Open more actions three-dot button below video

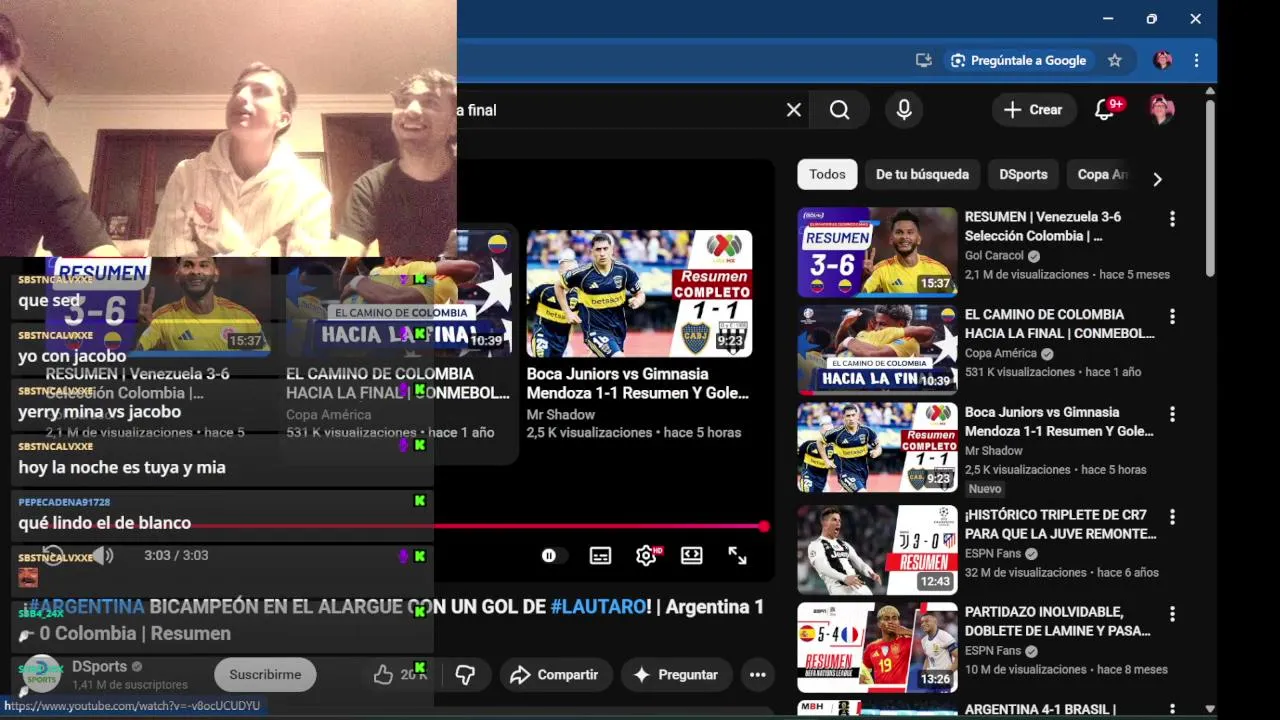click(758, 675)
